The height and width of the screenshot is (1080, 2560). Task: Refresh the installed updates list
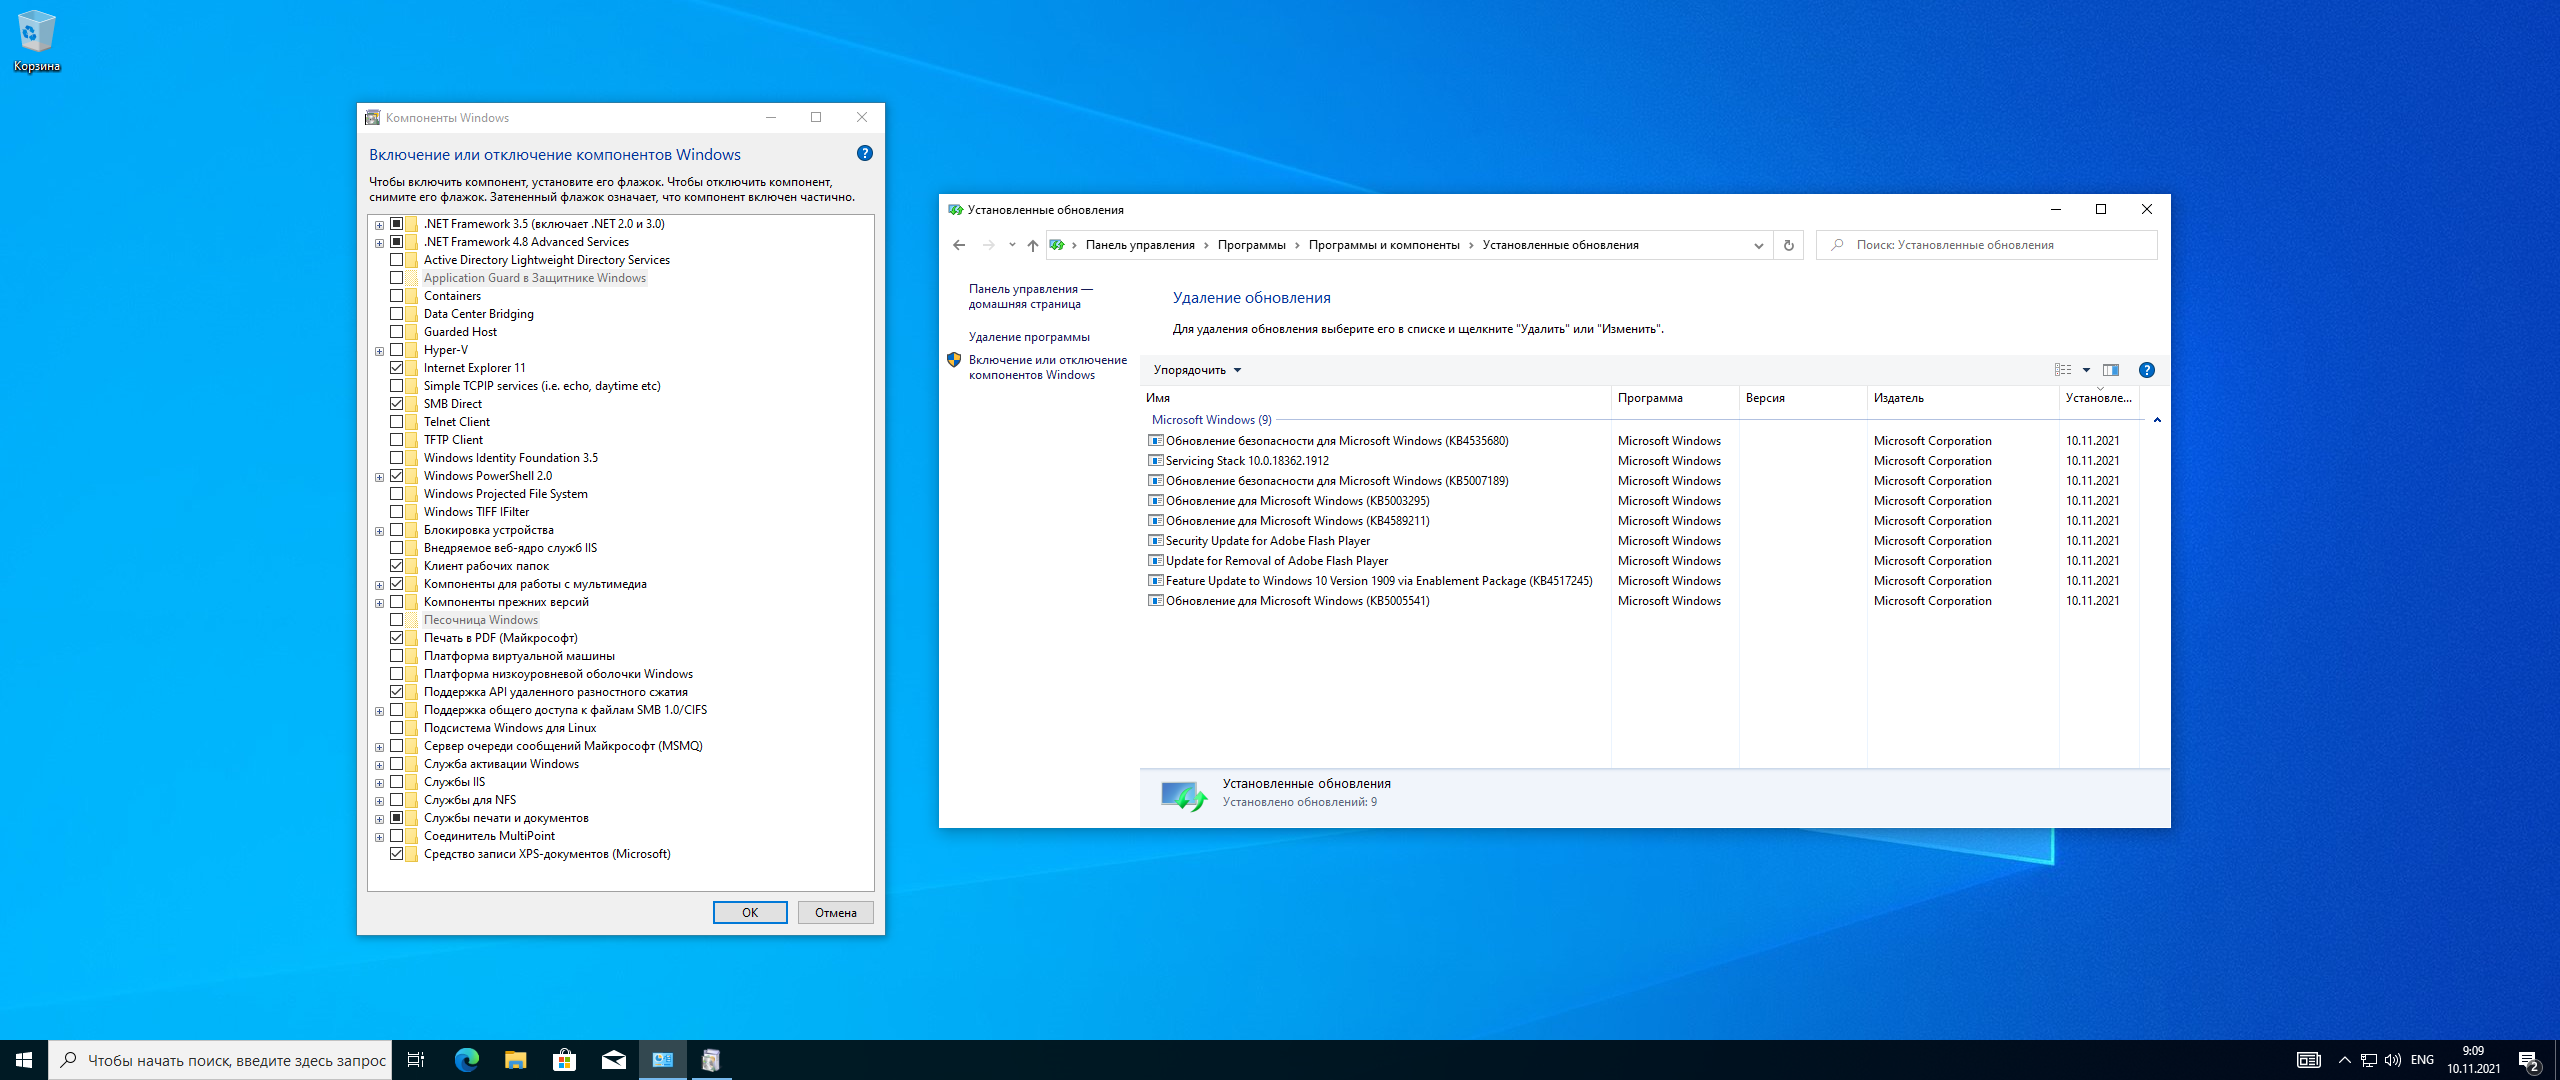(x=1789, y=245)
